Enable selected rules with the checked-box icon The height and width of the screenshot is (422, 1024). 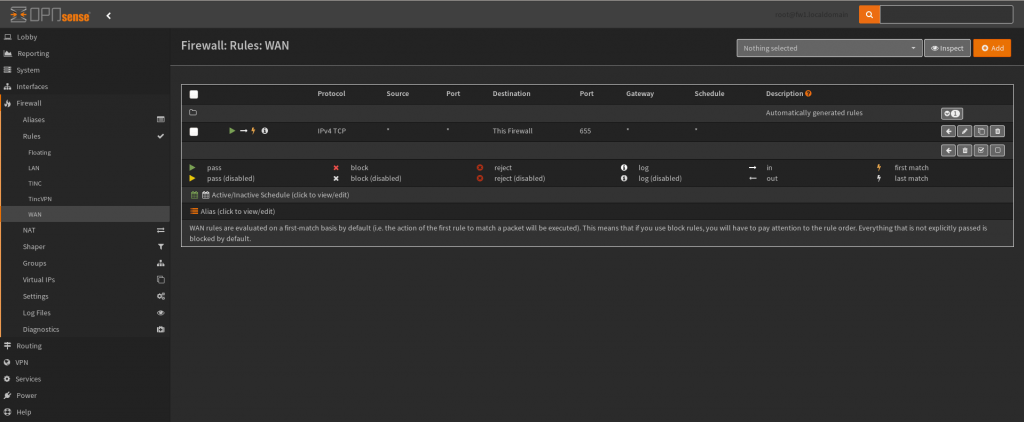coord(981,150)
